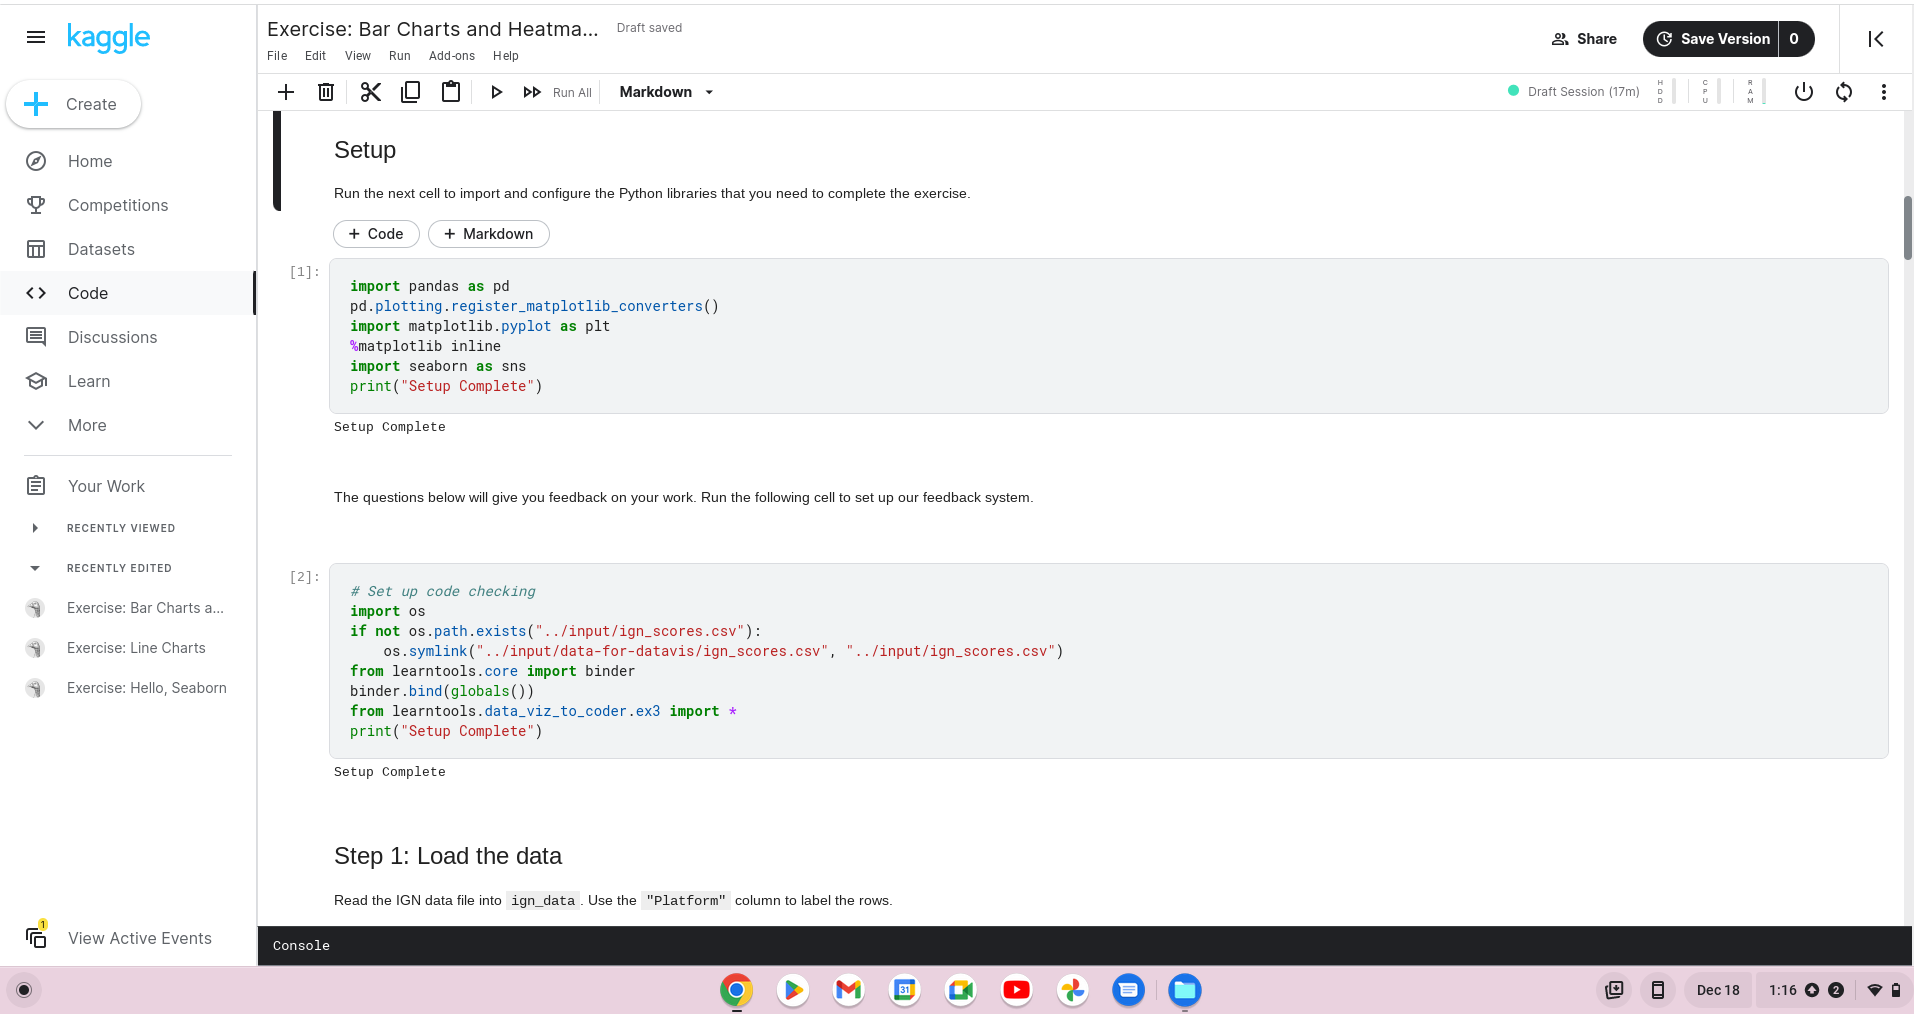
Task: Open Exercise: Hello, Seaborn notebook
Action: [128, 688]
